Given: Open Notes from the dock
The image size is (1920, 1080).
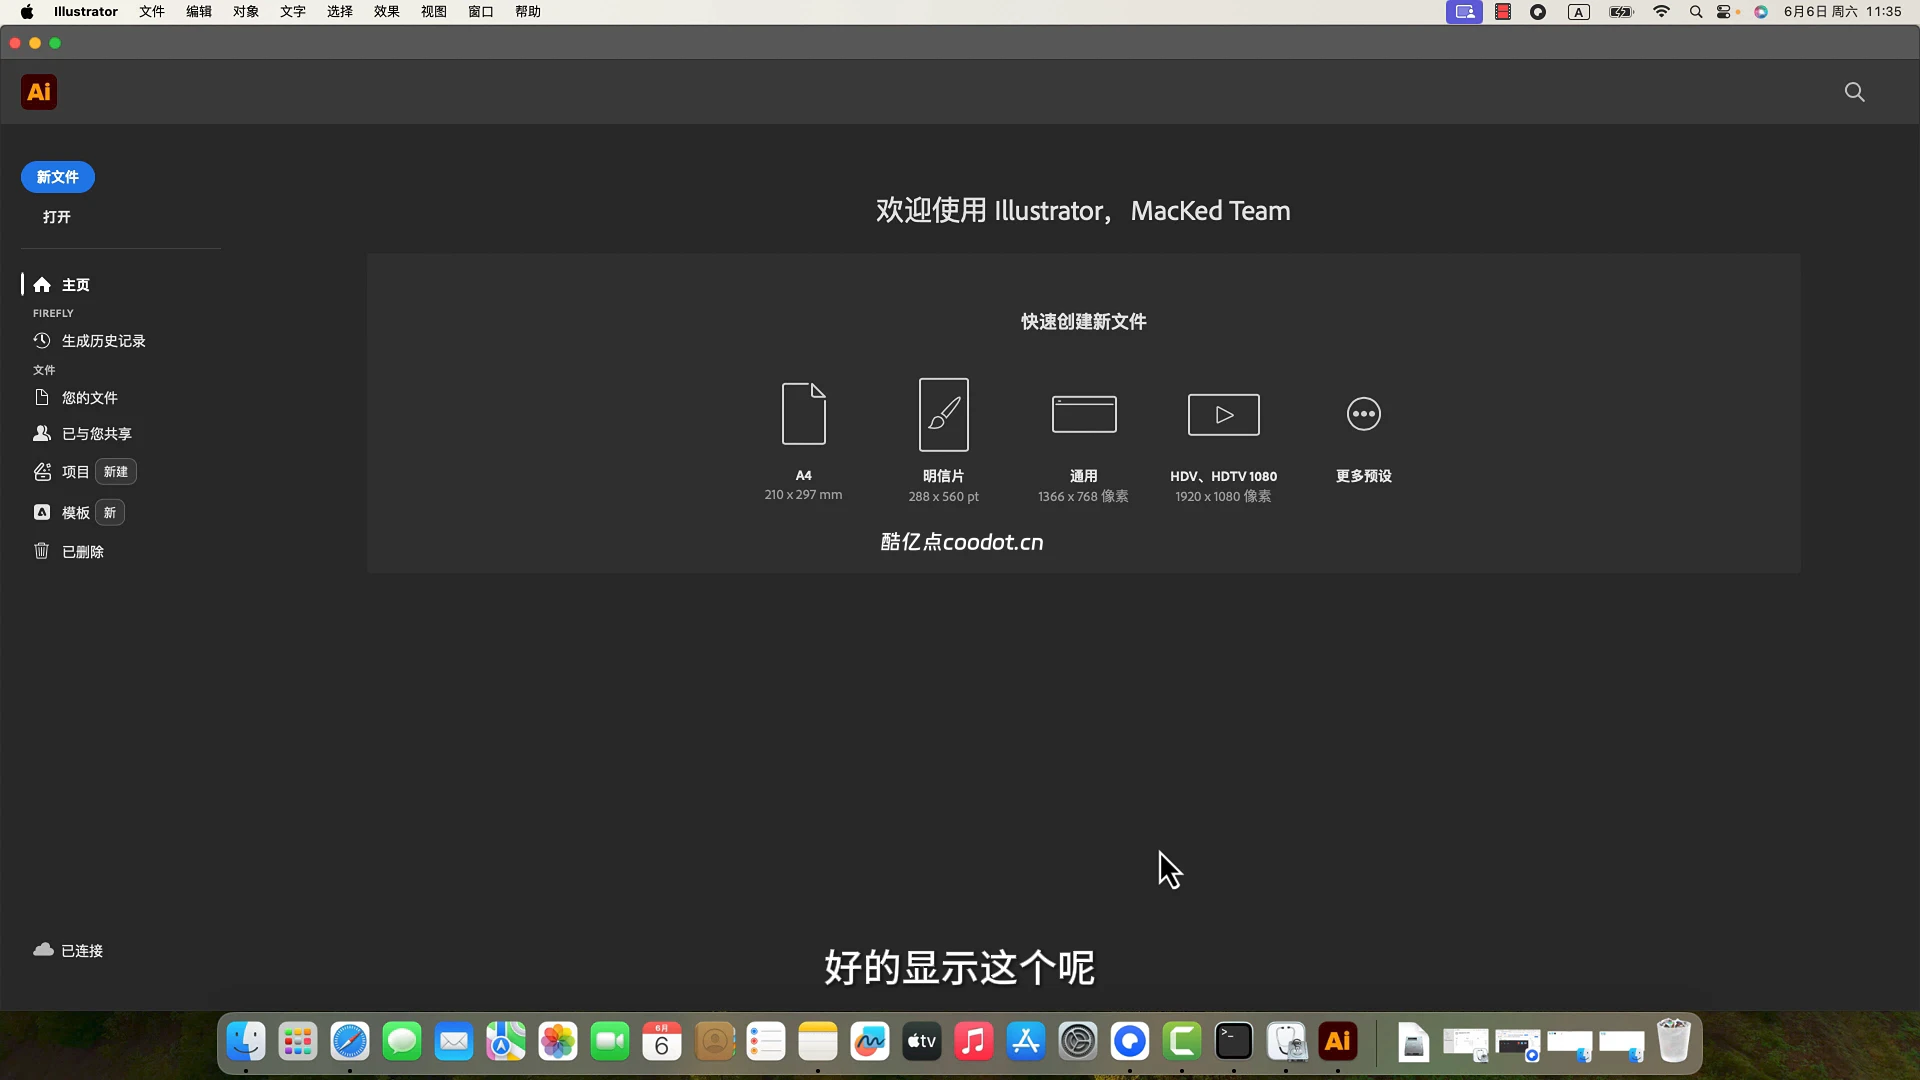Looking at the screenshot, I should click(818, 1042).
